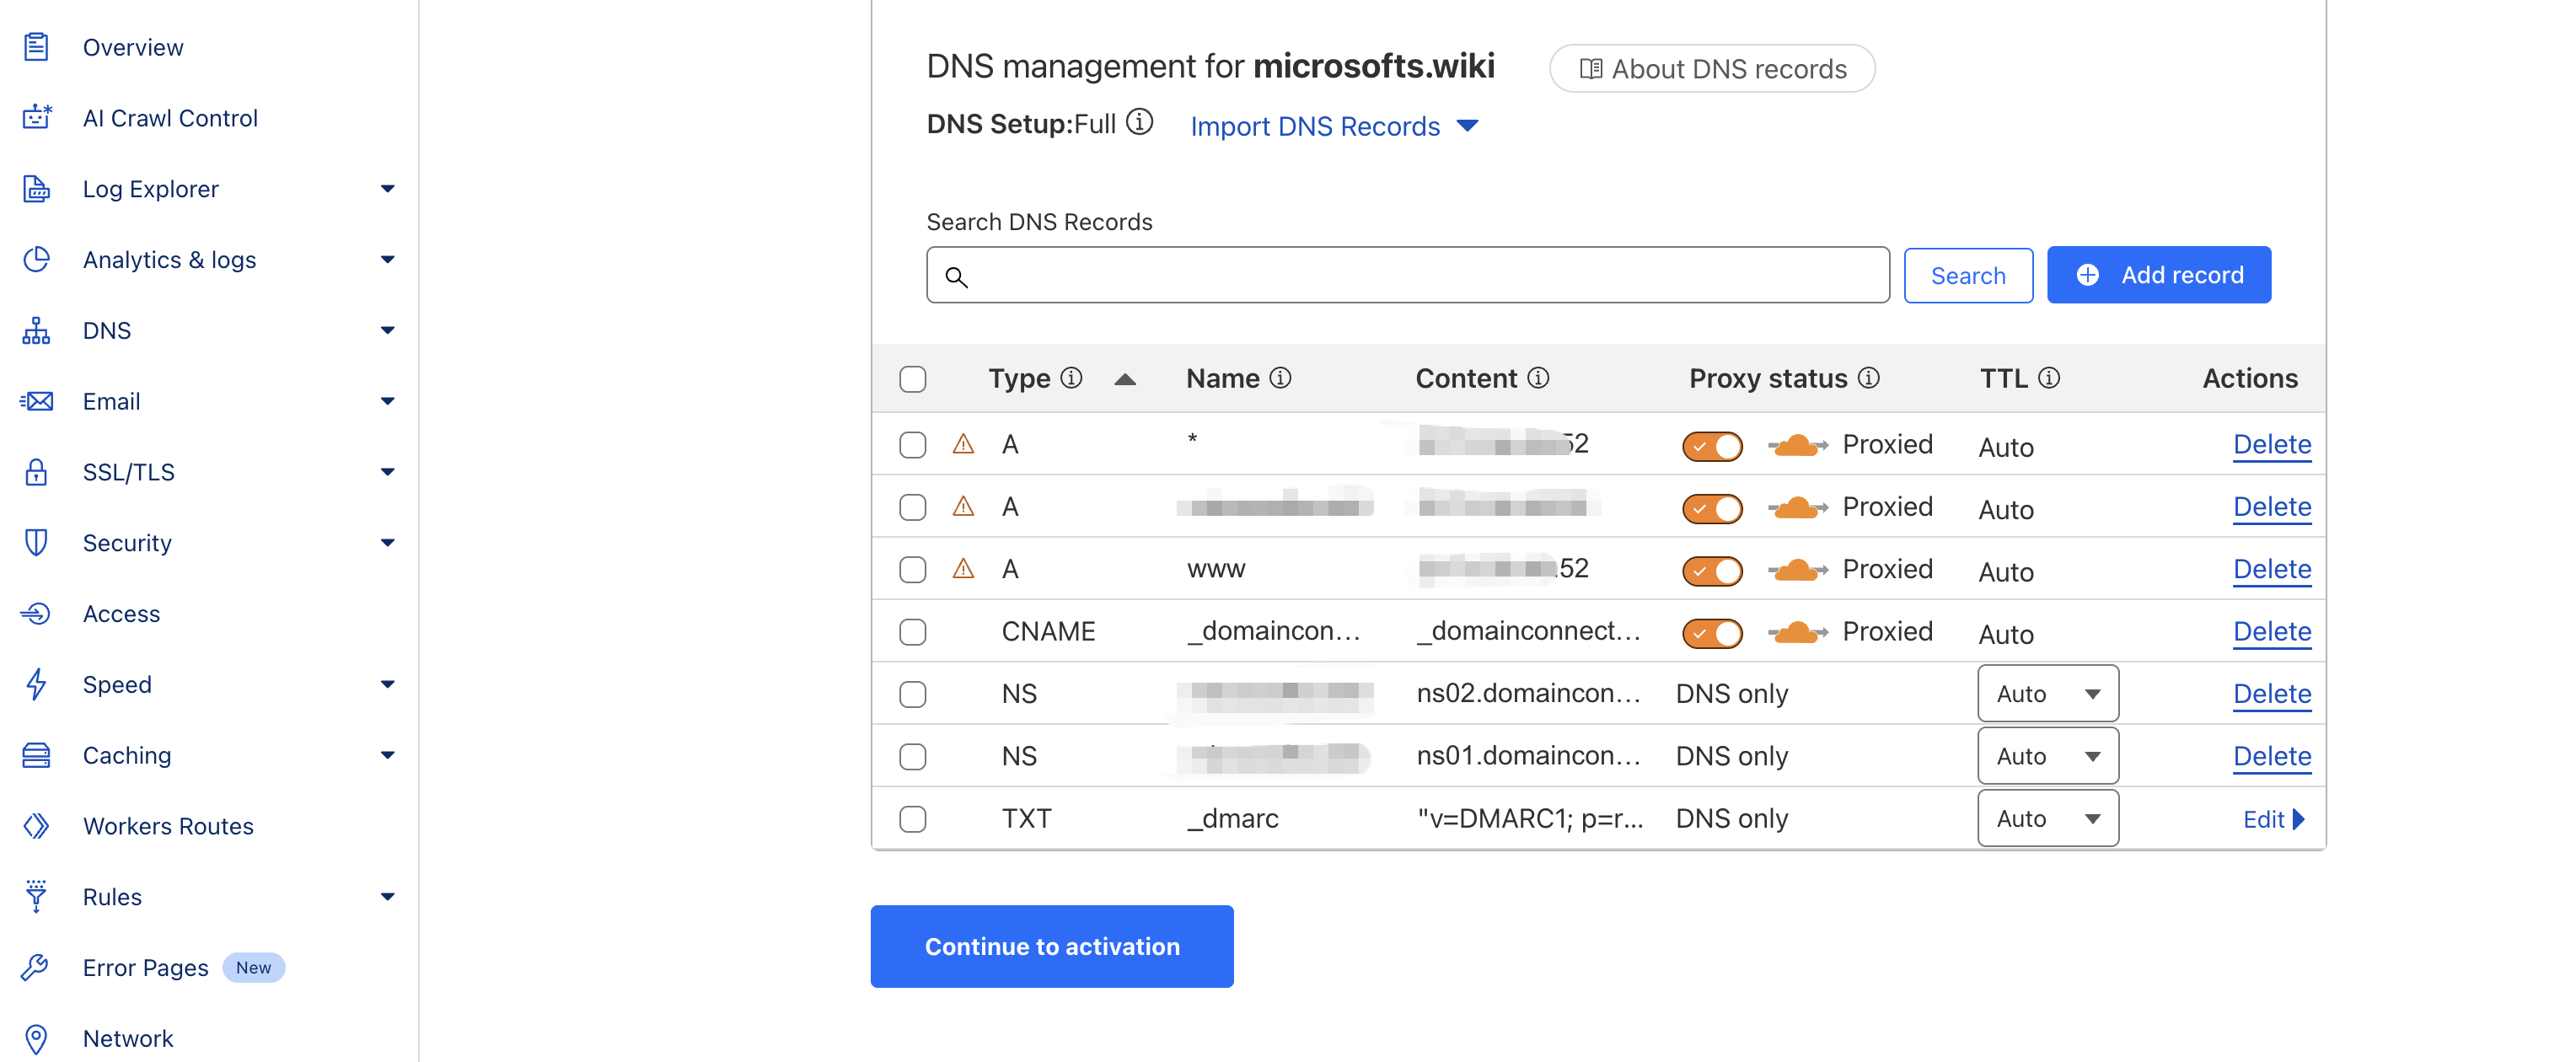Click the SSL/TLS padlock icon

[x=36, y=472]
